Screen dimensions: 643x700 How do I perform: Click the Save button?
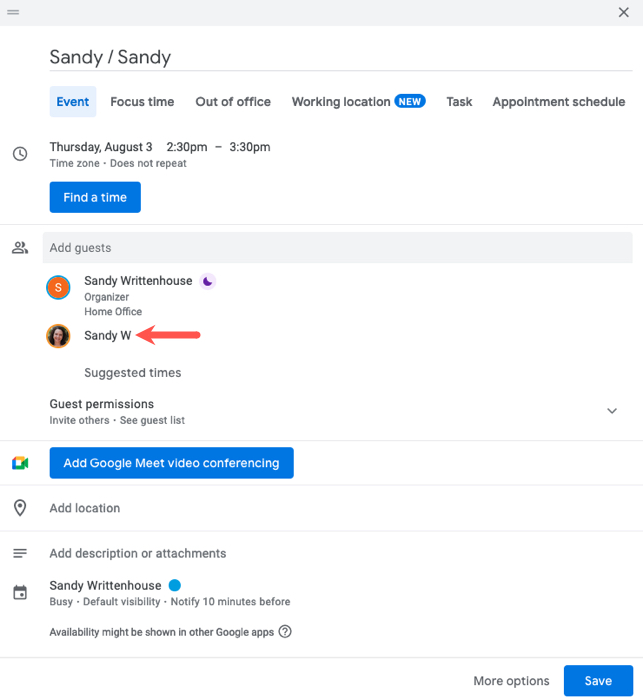[x=598, y=681]
